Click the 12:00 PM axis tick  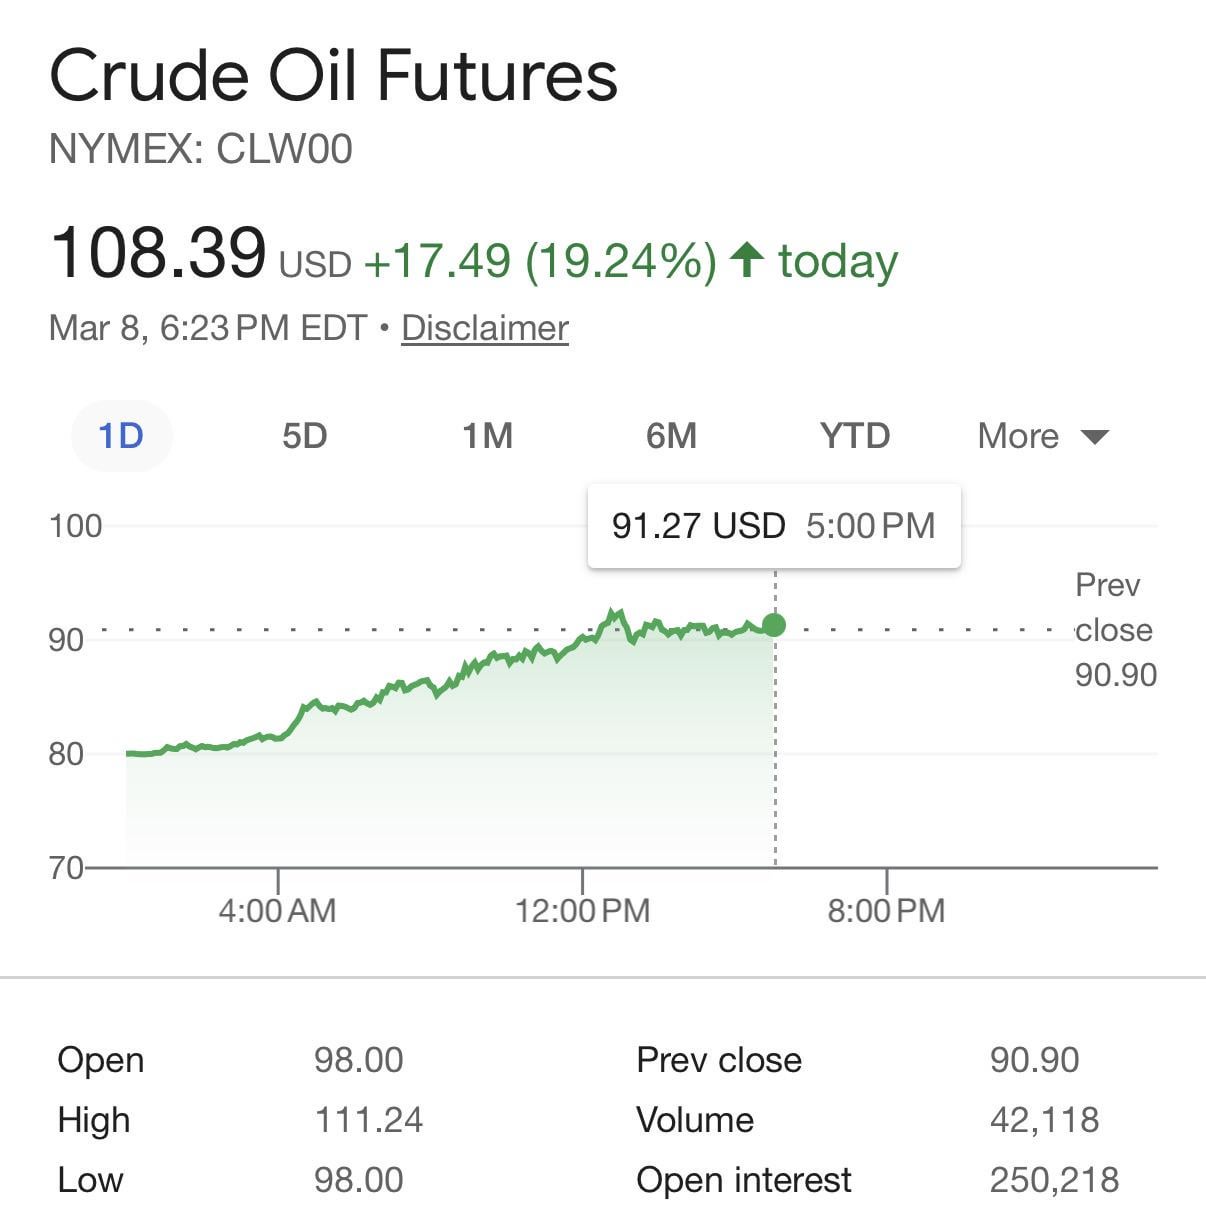click(x=582, y=910)
